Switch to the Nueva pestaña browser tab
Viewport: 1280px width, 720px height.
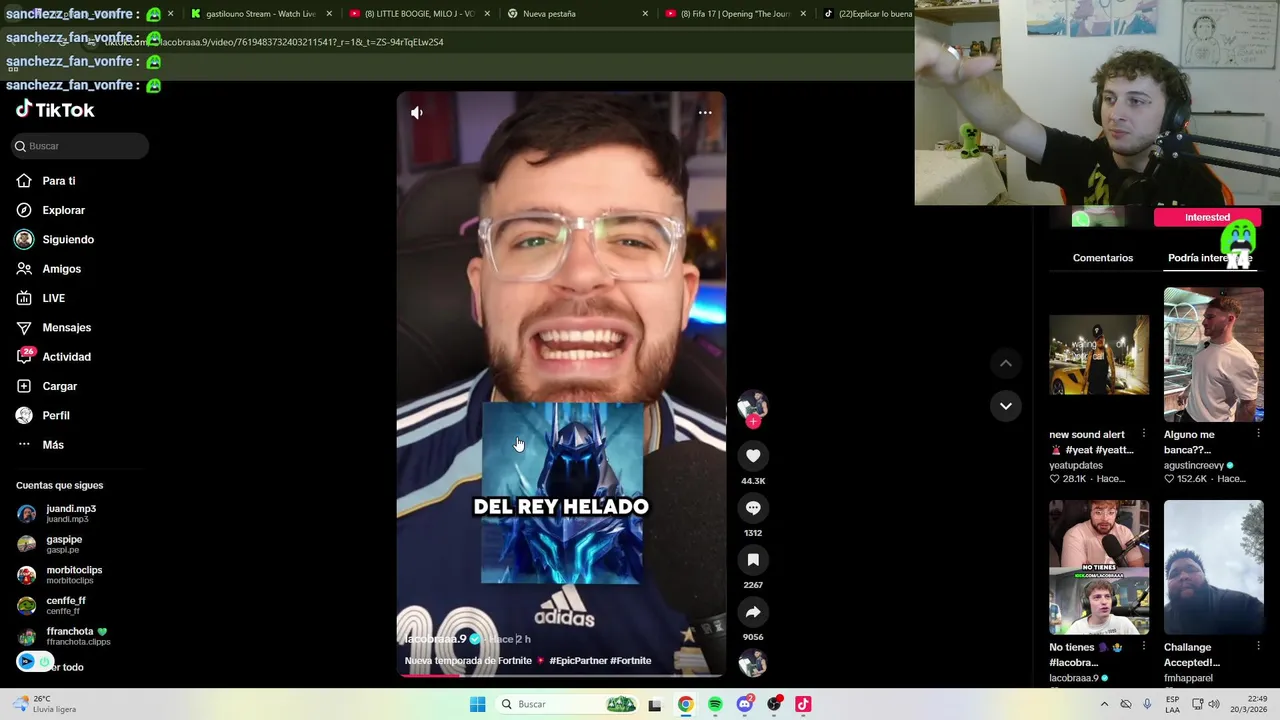(x=576, y=14)
